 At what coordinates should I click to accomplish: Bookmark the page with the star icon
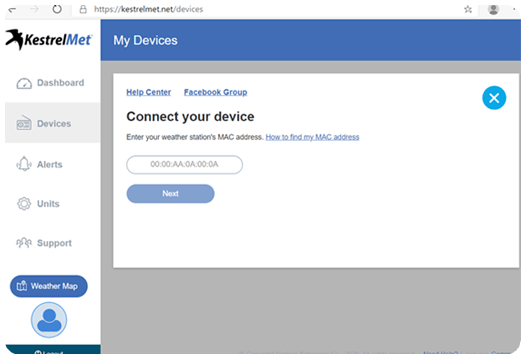pos(468,9)
